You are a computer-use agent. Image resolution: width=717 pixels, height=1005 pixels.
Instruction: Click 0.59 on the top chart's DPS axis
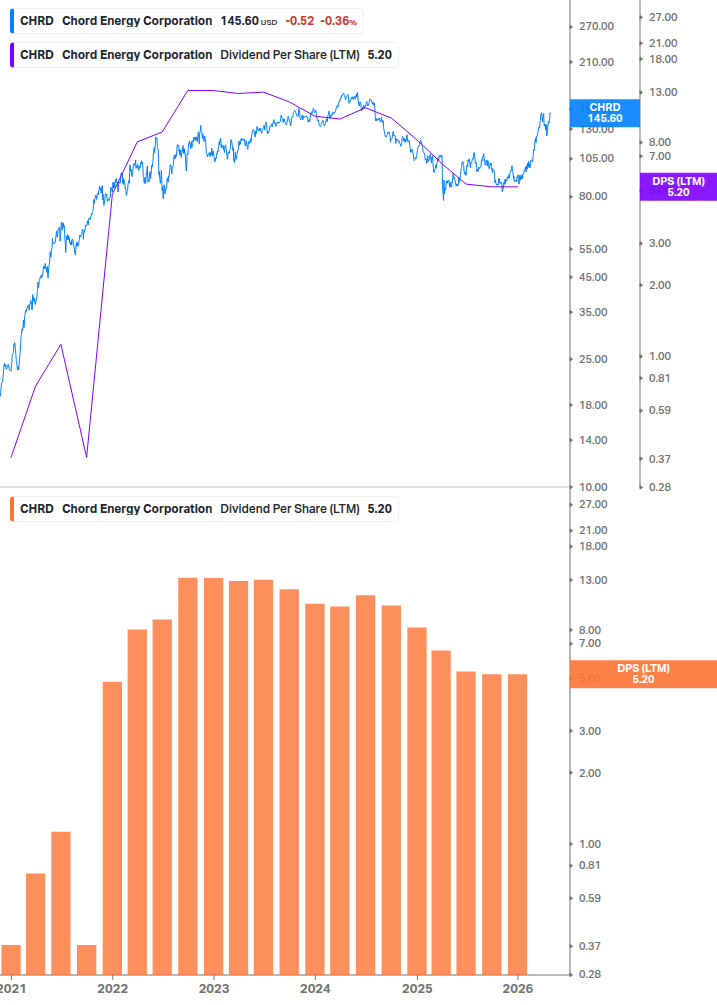pos(660,410)
